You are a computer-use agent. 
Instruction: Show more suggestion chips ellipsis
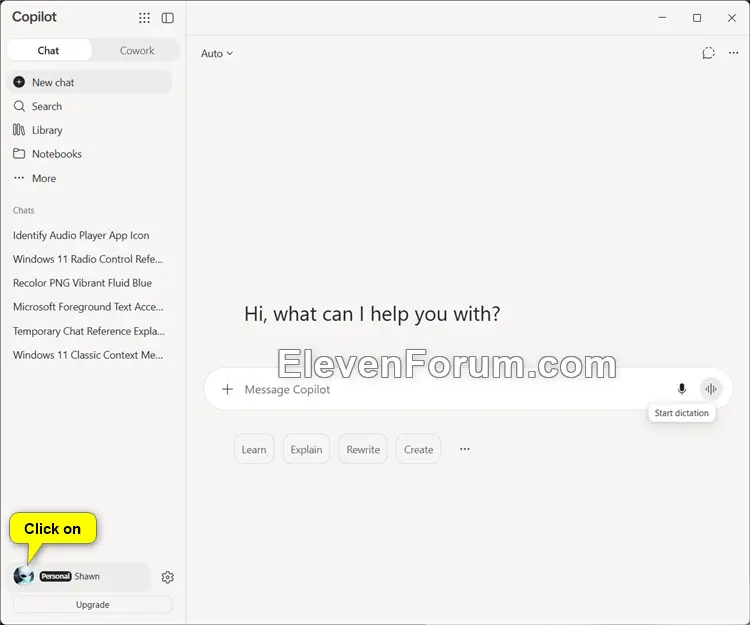point(464,449)
